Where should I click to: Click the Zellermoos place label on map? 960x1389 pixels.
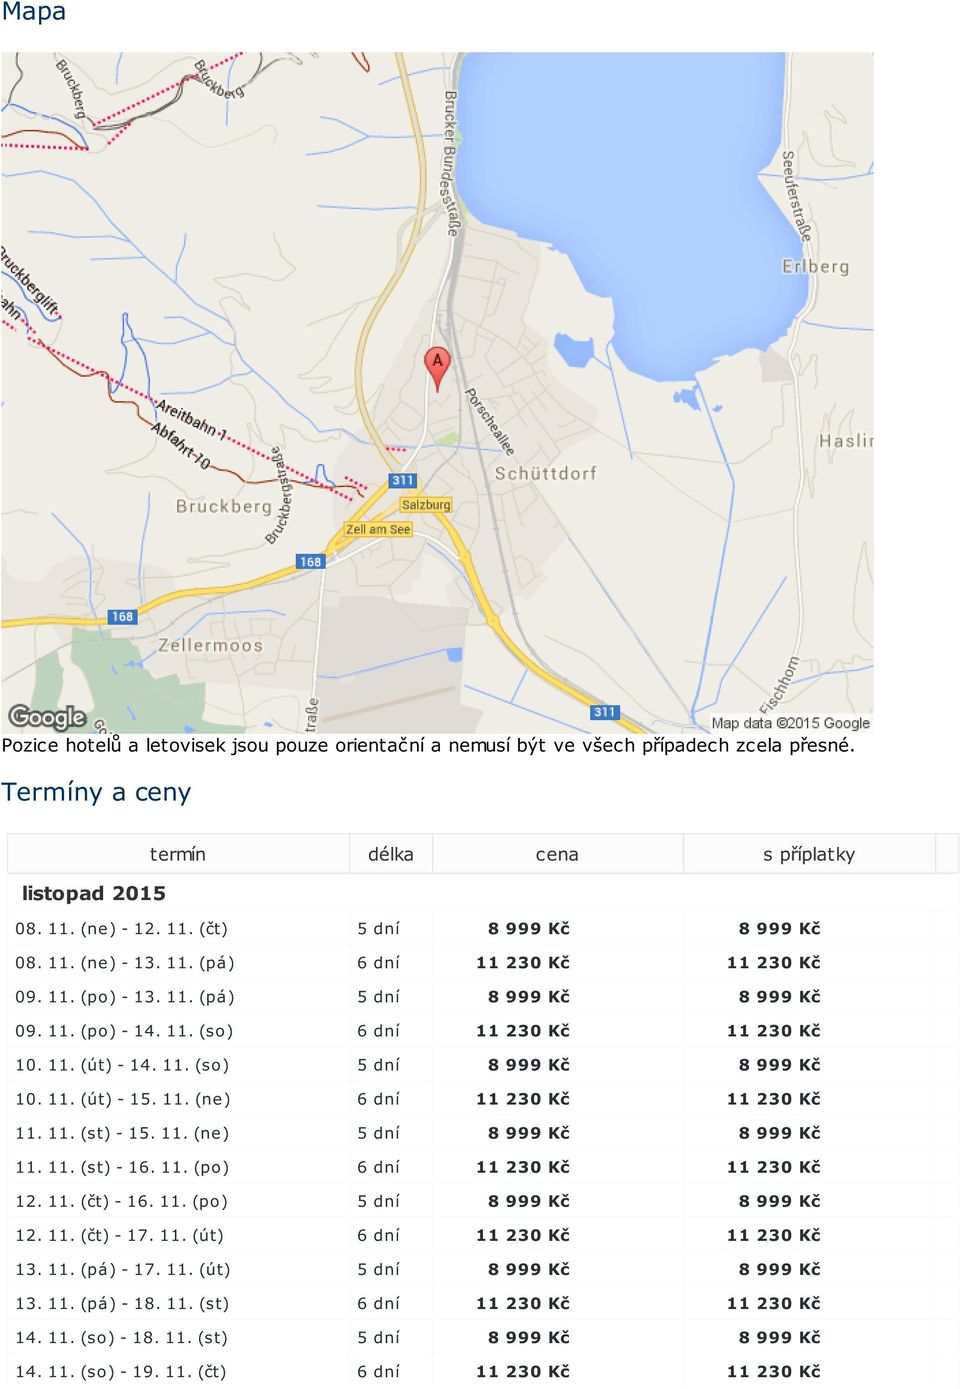click(210, 645)
